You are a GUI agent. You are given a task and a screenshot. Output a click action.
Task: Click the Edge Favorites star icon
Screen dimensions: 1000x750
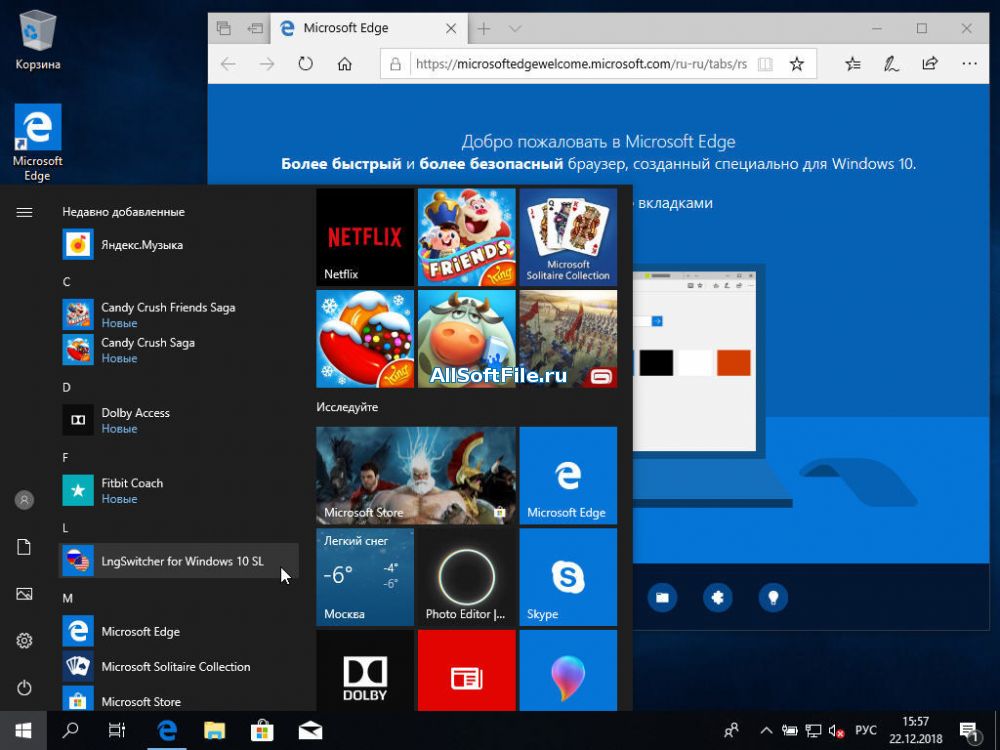tap(796, 64)
